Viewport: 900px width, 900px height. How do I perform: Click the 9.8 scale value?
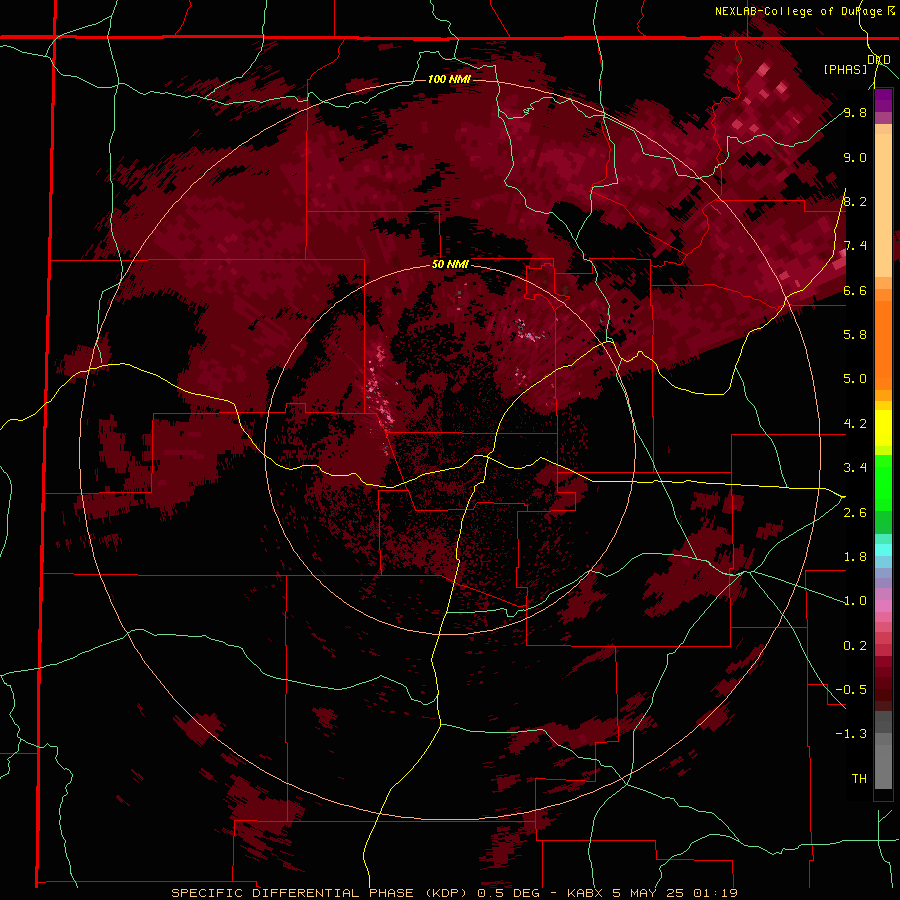(855, 113)
